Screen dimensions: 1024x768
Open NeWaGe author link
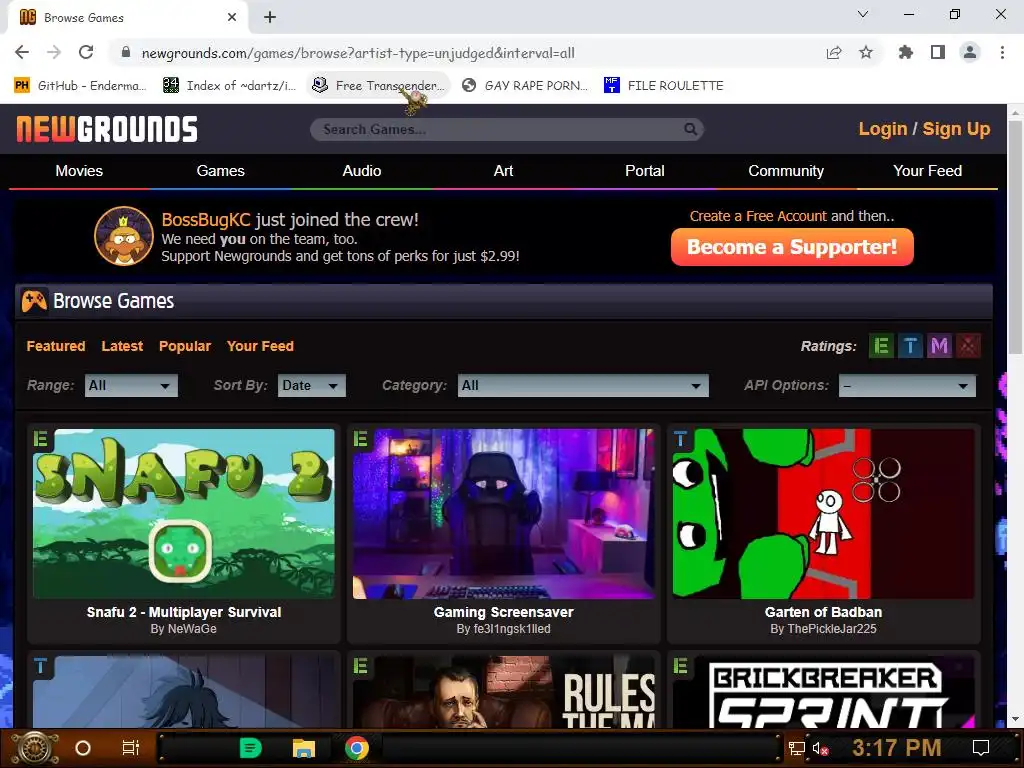pos(192,629)
